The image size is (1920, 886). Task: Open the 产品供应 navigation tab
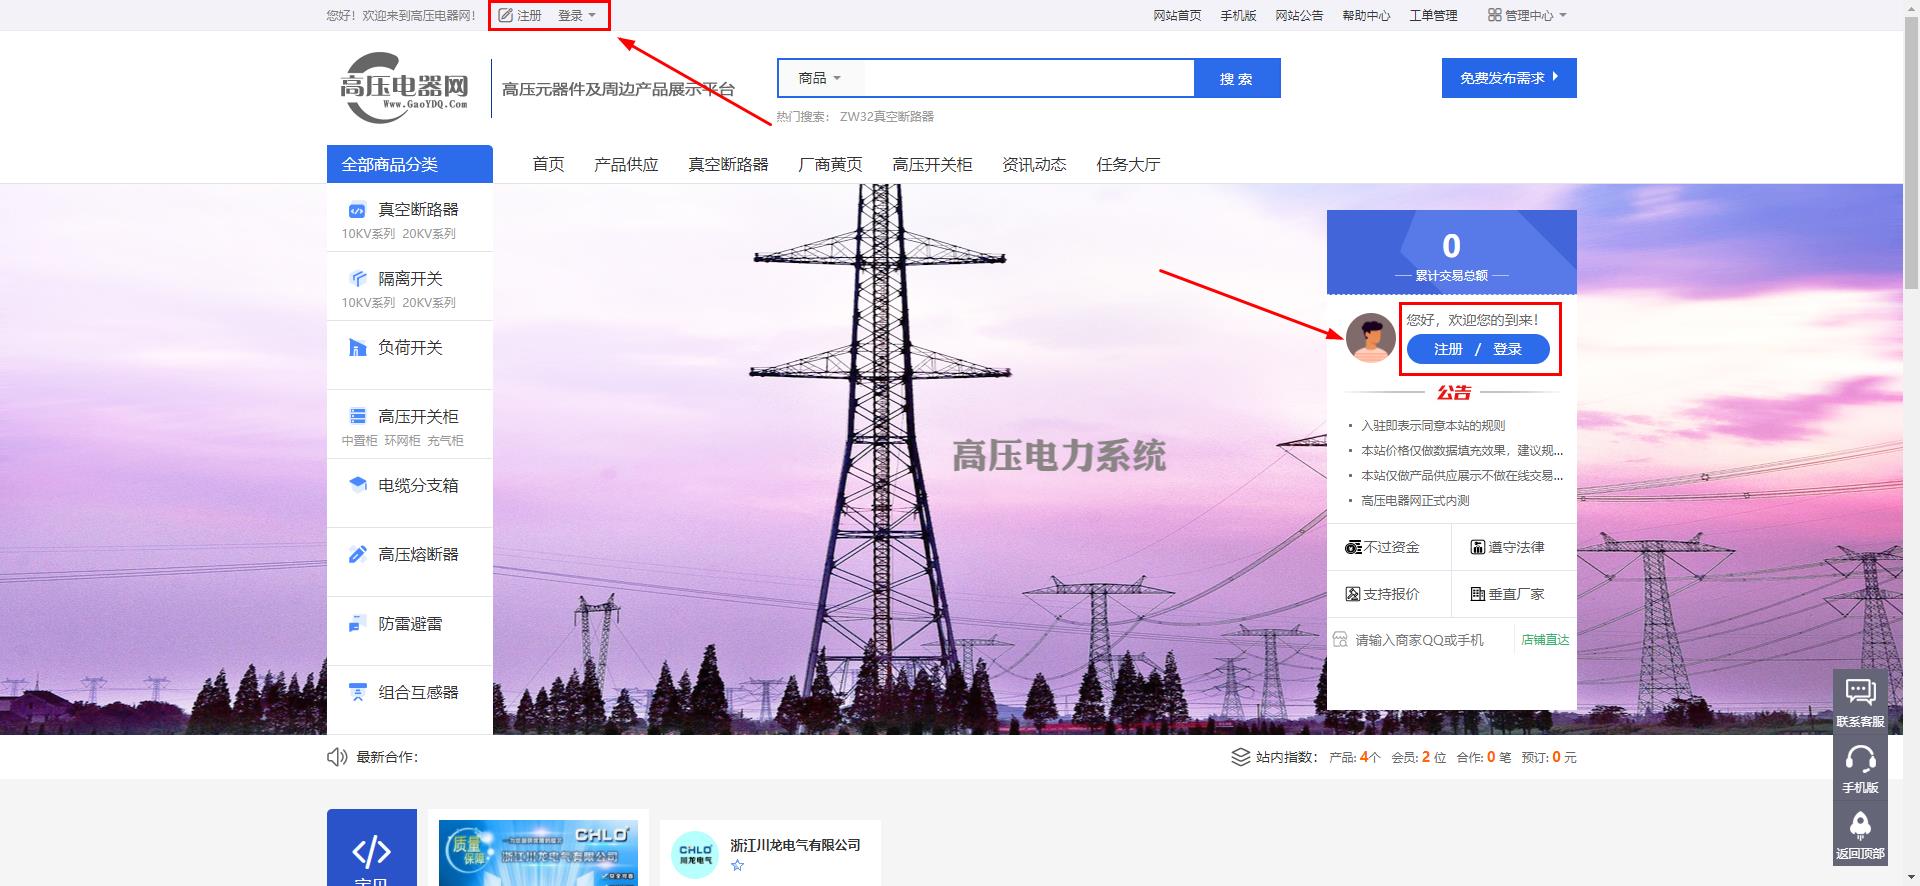point(626,165)
